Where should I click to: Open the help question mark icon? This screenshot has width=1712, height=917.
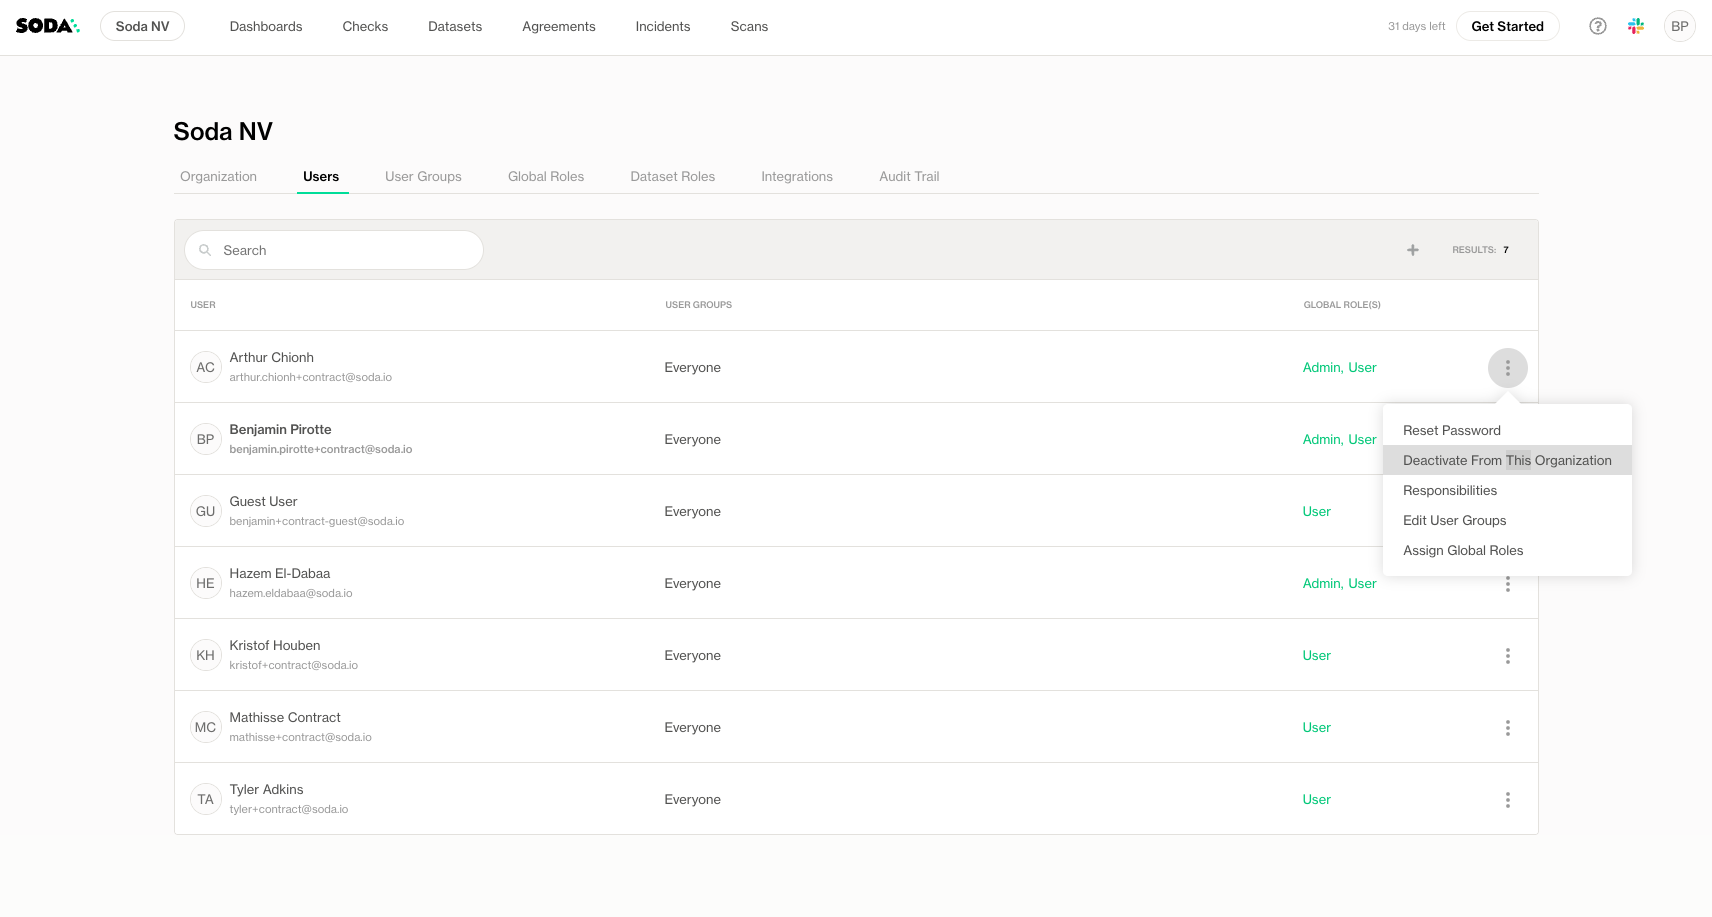tap(1597, 26)
